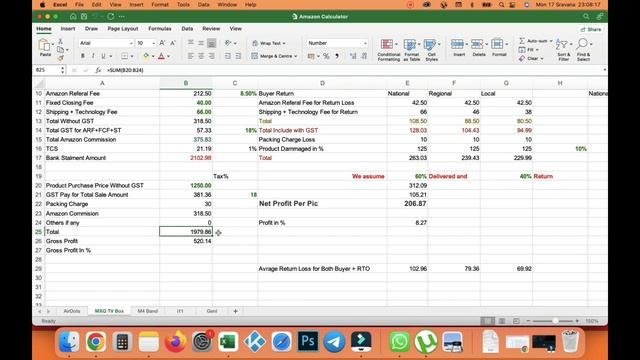Screen dimensions: 640x360
Task: Switch to Page Layout view icon in status bar
Action: coord(502,321)
